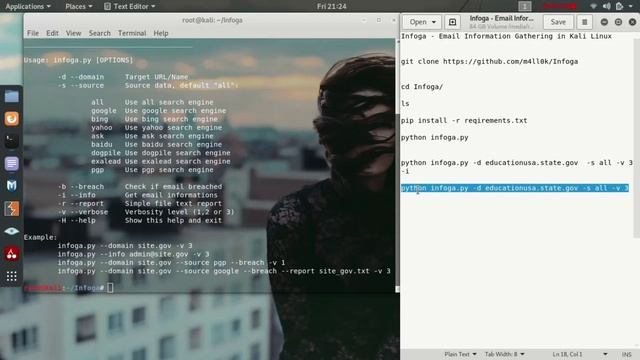Launch Metasploit from the dock
The height and width of the screenshot is (360, 640).
coord(11,186)
